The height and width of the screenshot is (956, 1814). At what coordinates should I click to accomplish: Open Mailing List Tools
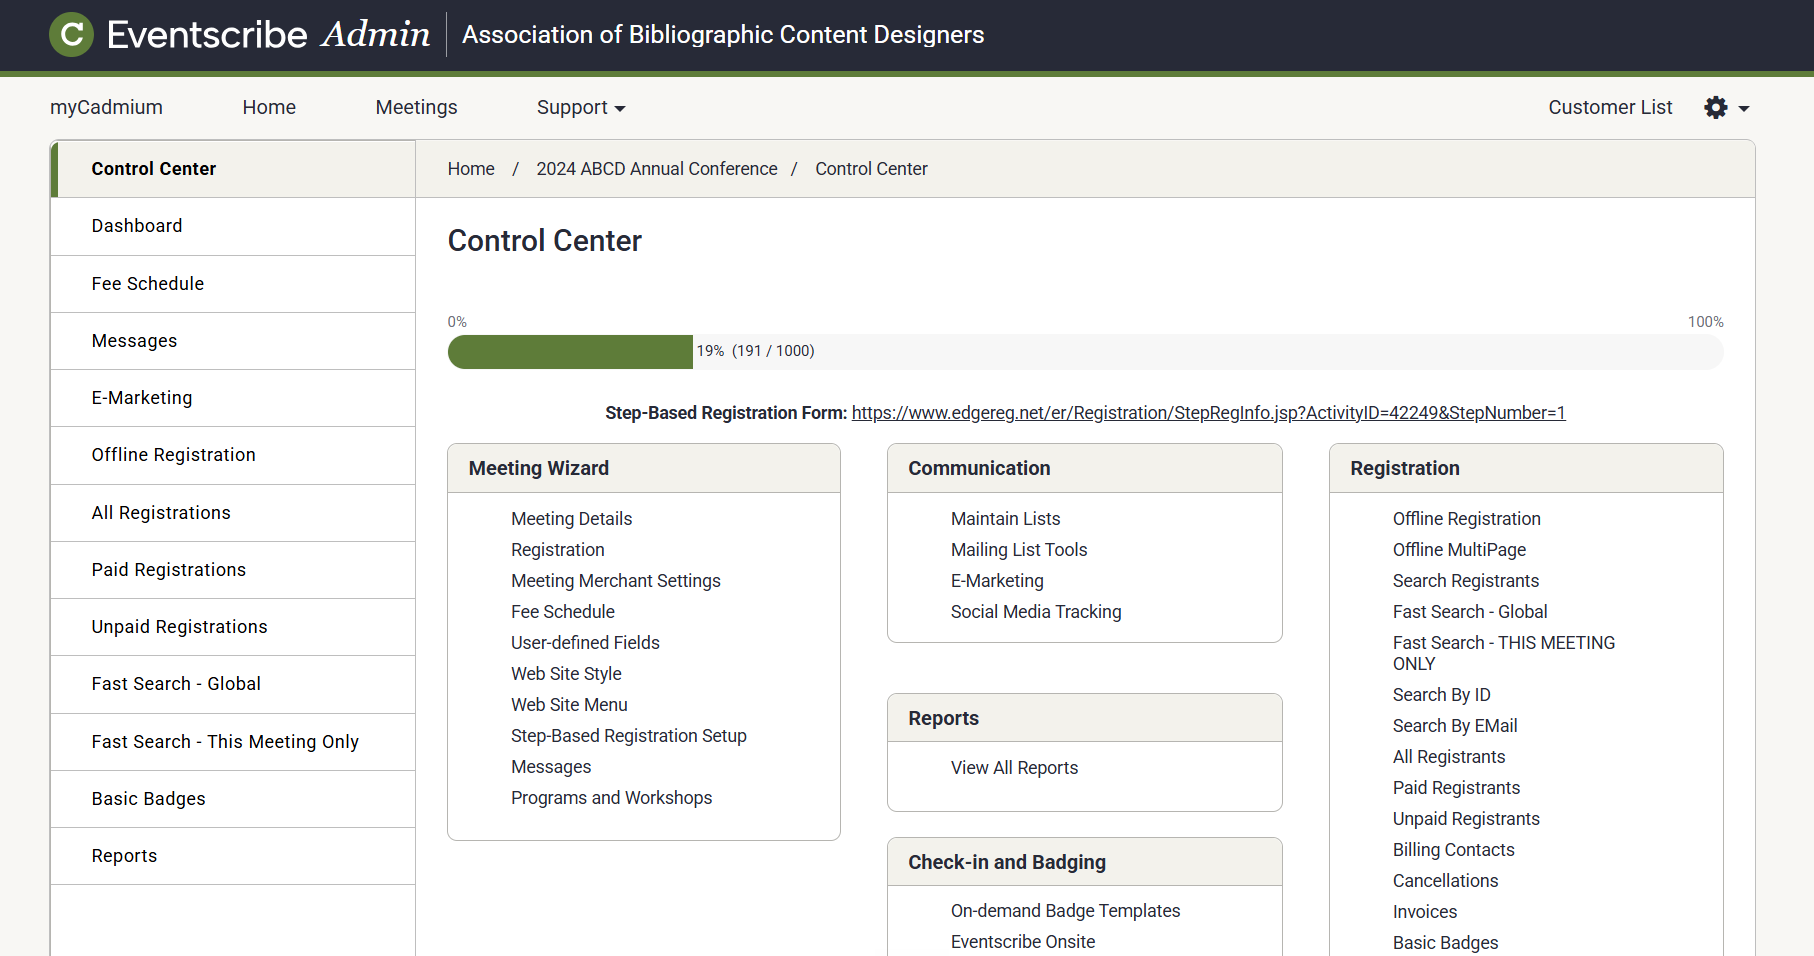coord(1019,550)
